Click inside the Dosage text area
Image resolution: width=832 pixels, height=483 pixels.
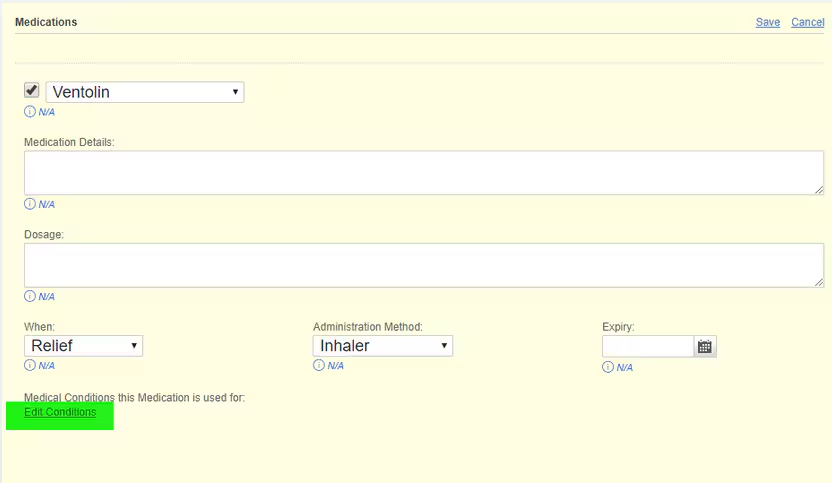click(423, 265)
